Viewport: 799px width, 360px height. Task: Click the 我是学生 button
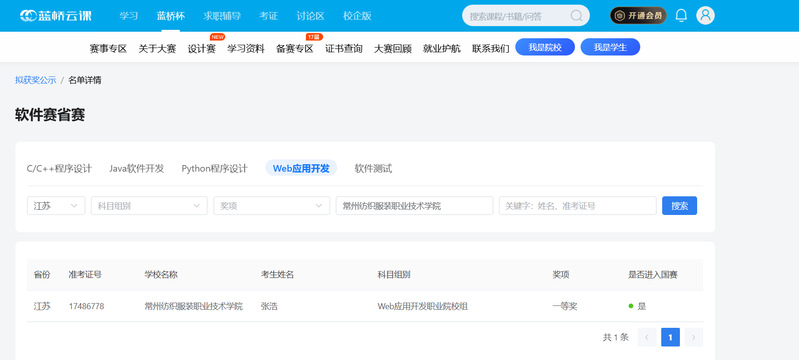click(x=610, y=47)
